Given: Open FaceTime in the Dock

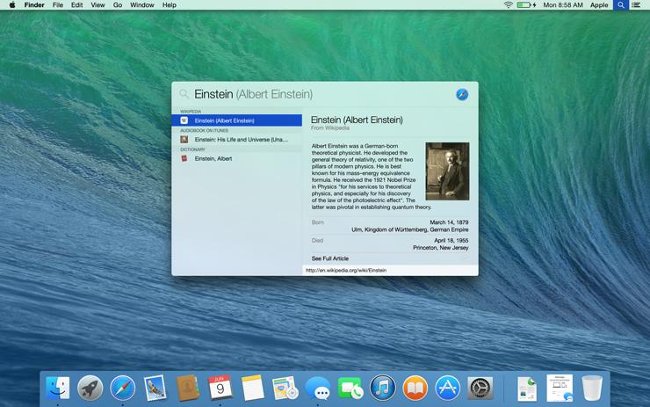Looking at the screenshot, I should click(350, 388).
